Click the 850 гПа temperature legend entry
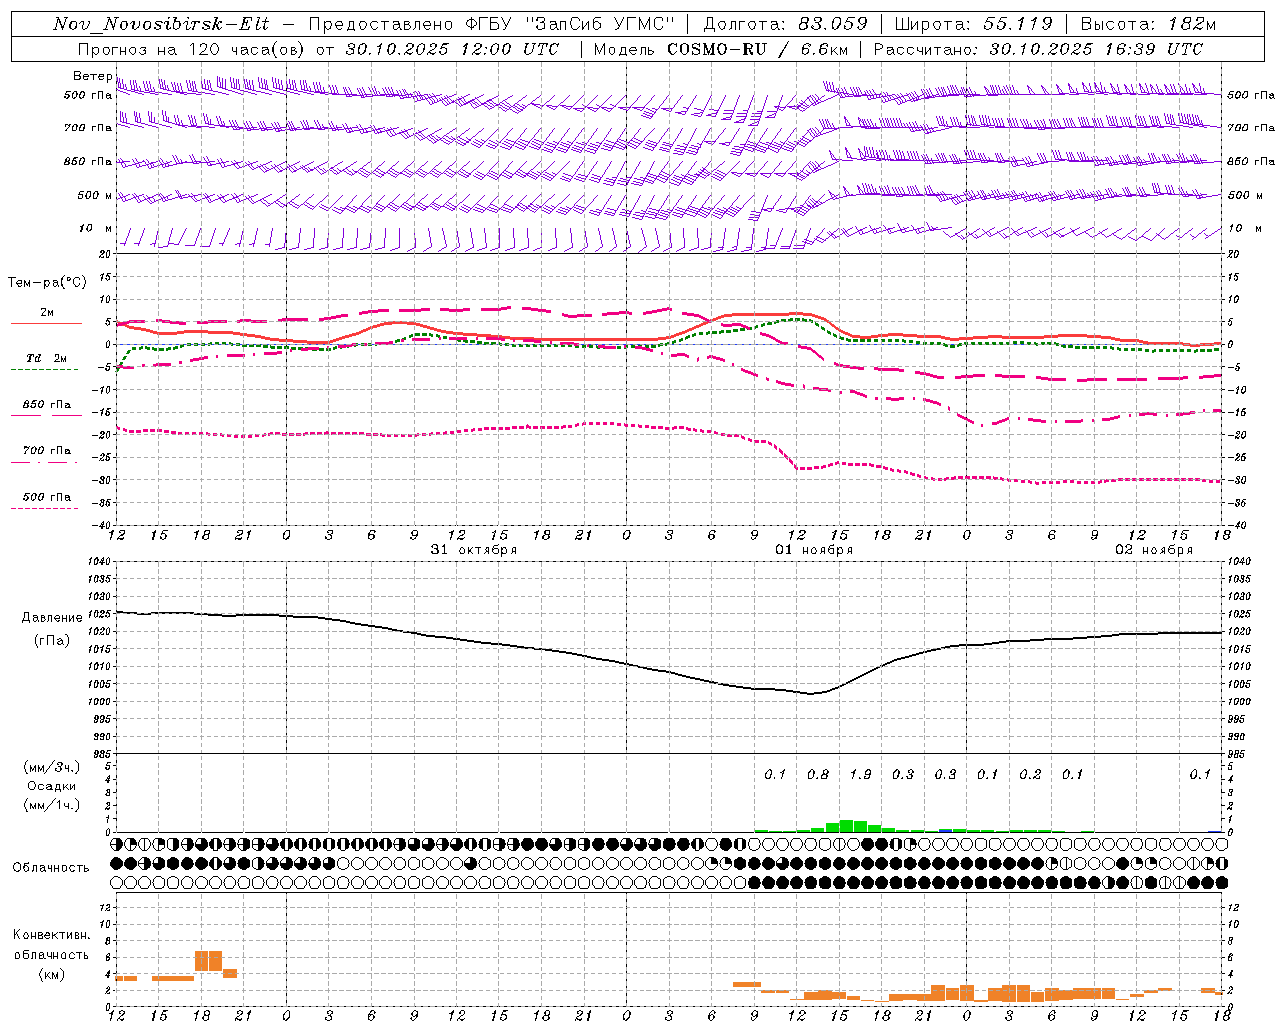 click(46, 405)
